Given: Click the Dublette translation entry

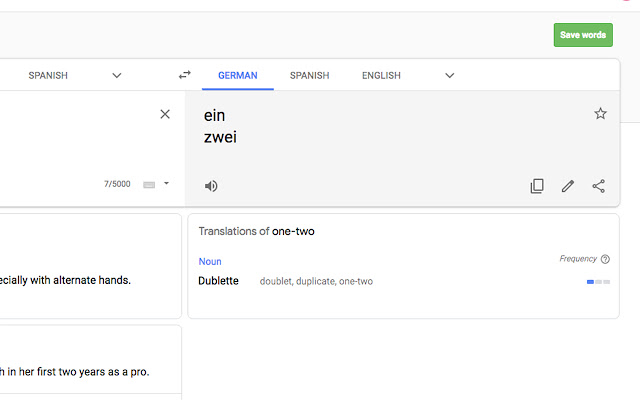Looking at the screenshot, I should point(219,281).
